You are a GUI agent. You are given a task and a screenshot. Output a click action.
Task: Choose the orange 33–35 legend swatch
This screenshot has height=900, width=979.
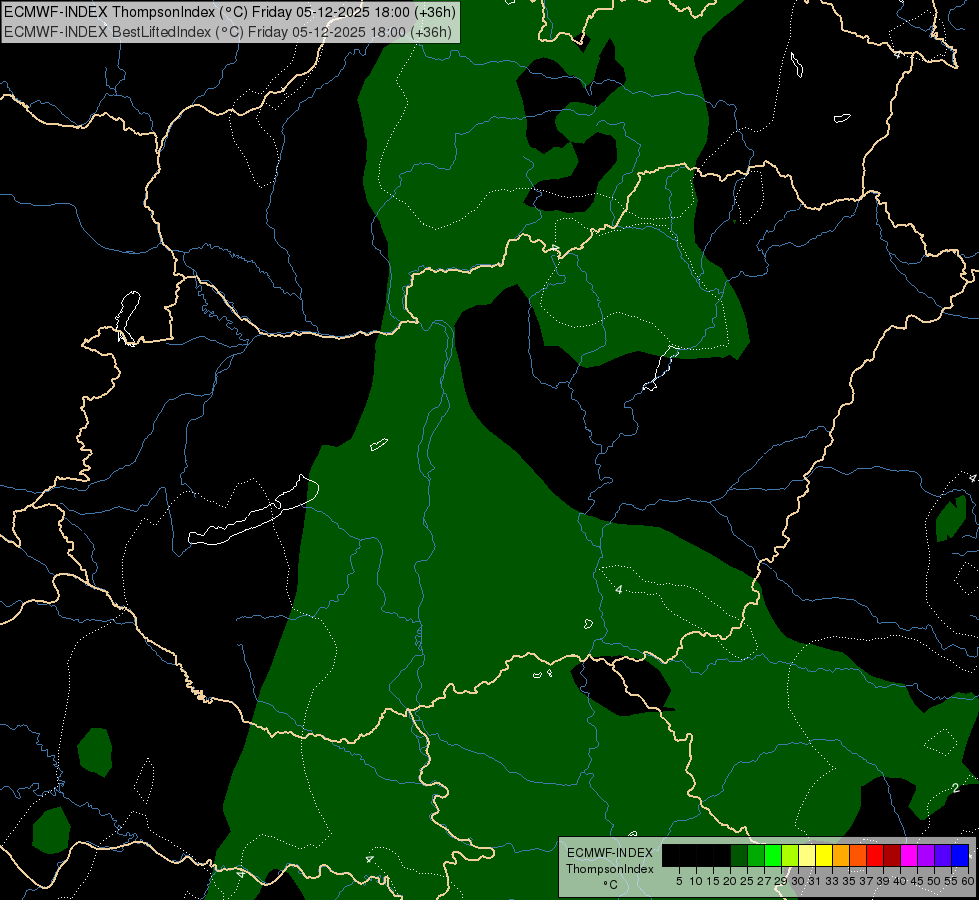pyautogui.click(x=841, y=855)
